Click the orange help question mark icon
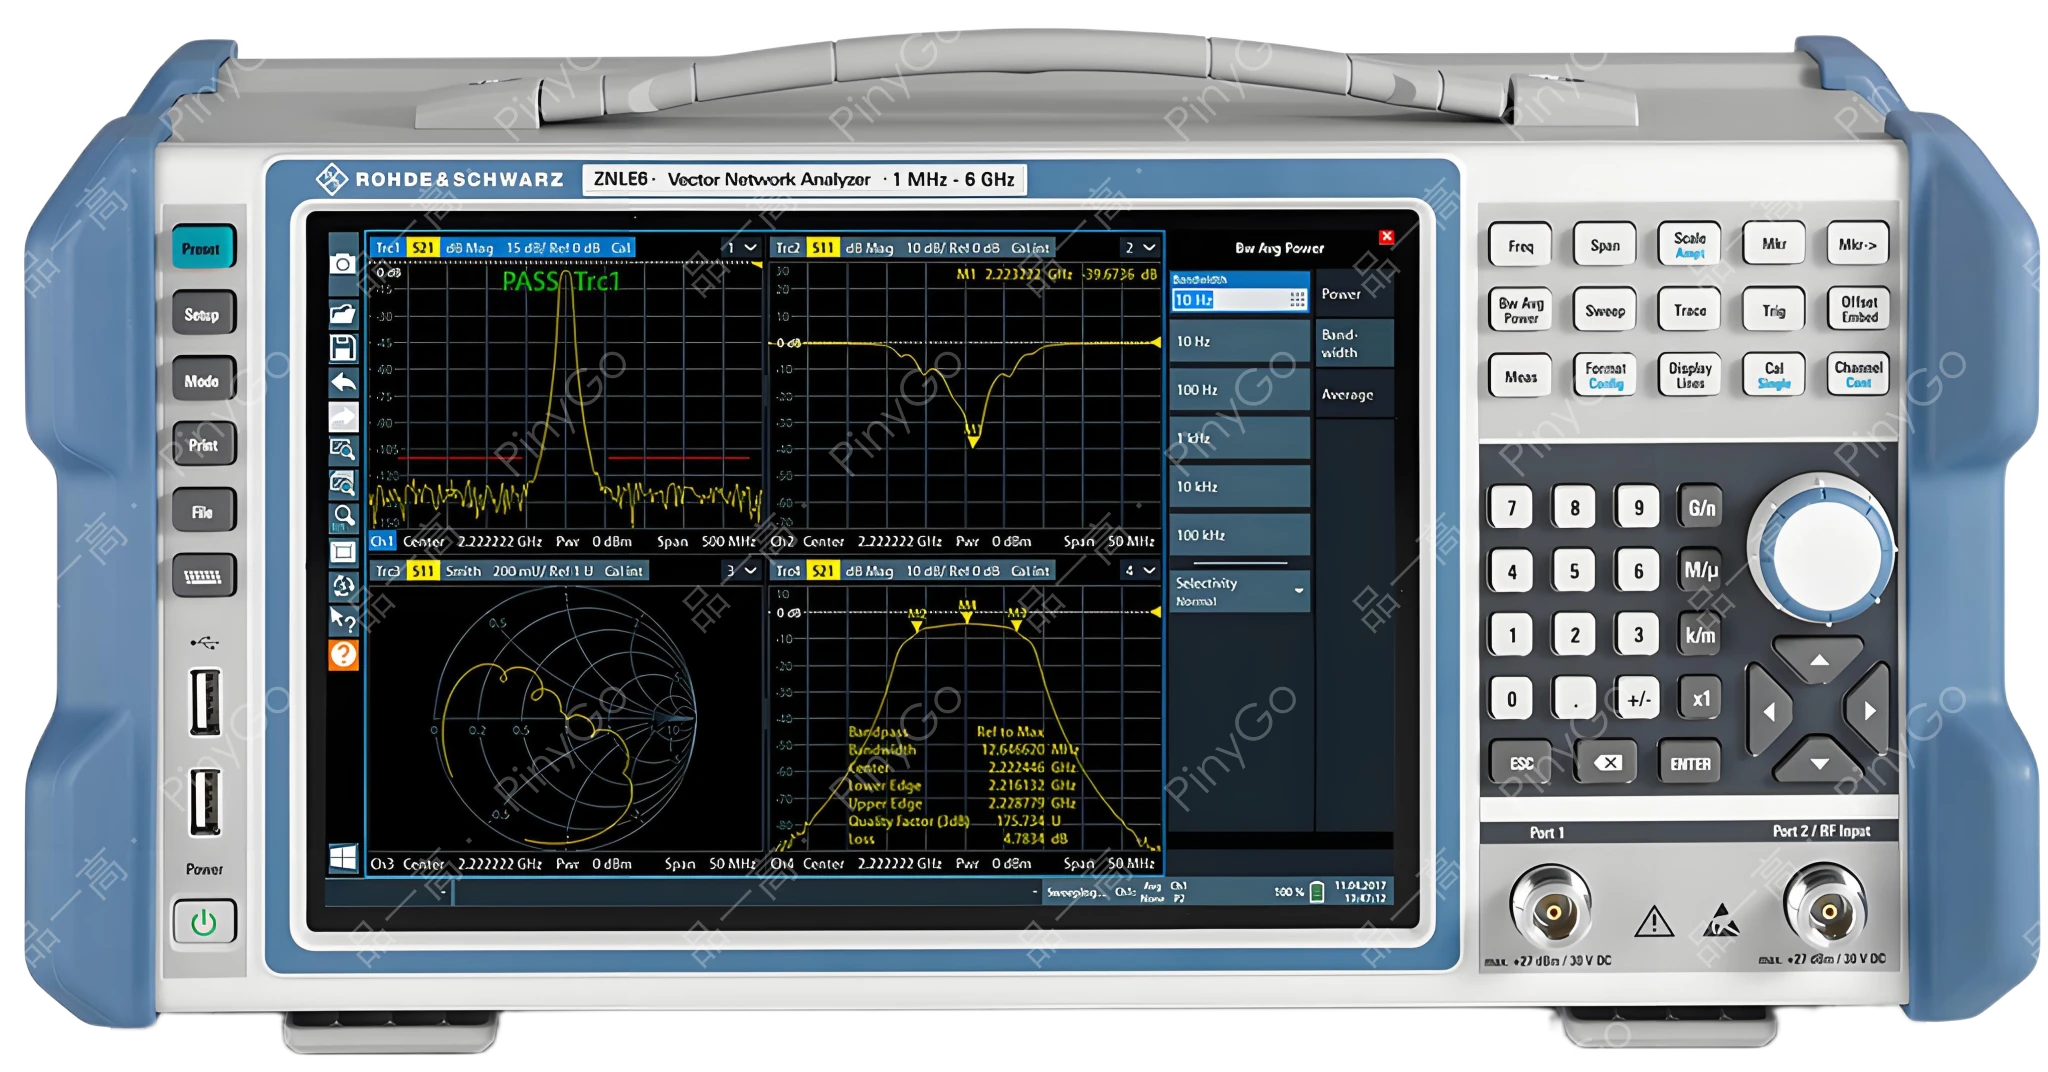 [x=343, y=655]
